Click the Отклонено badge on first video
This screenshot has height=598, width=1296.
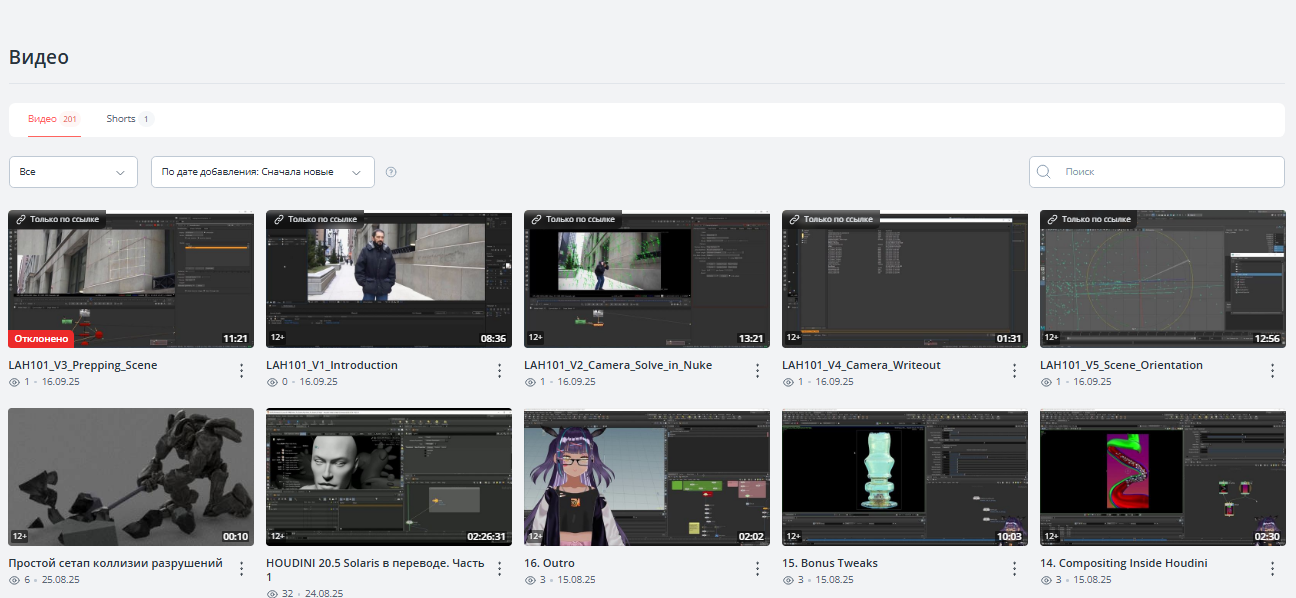tap(42, 339)
